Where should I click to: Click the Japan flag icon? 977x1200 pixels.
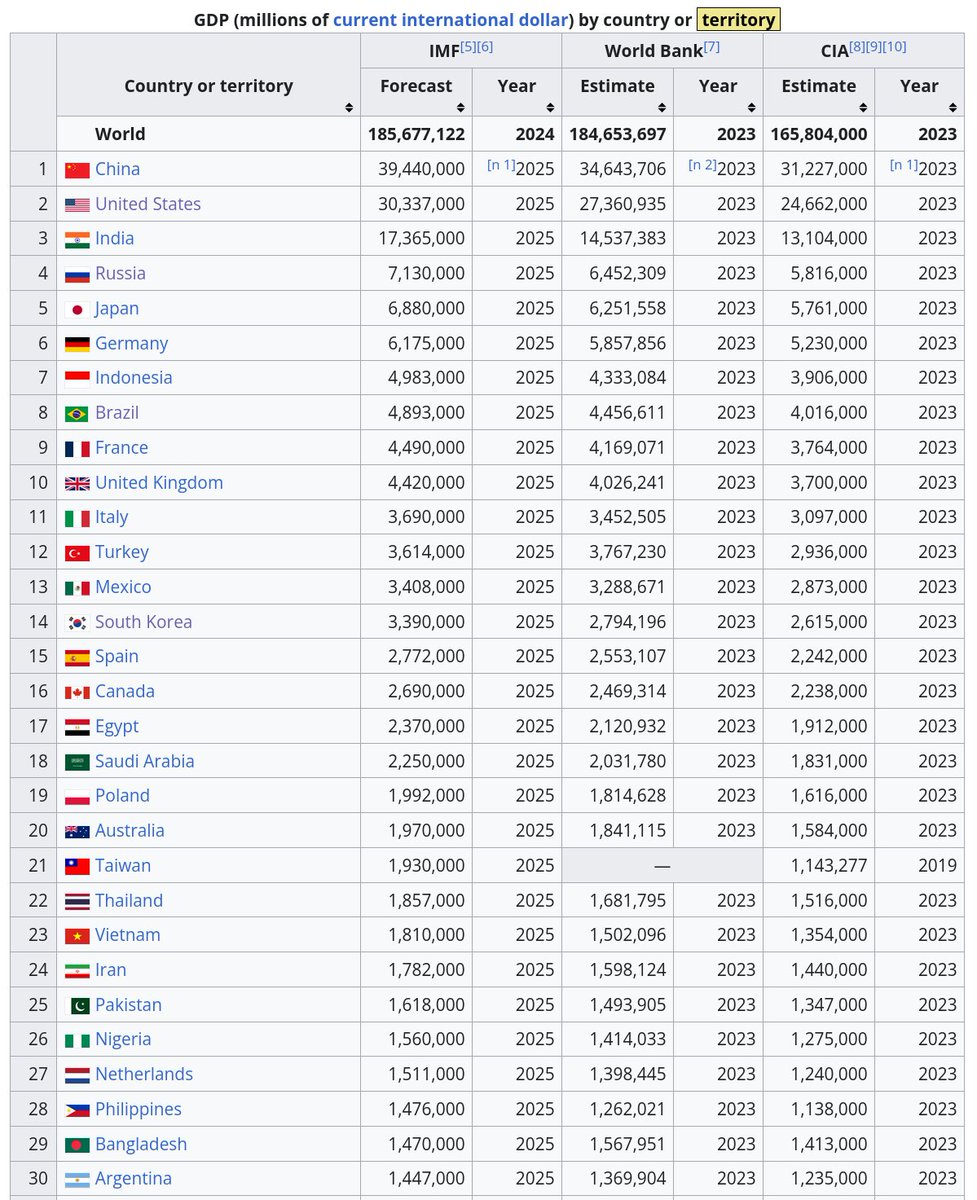point(77,309)
